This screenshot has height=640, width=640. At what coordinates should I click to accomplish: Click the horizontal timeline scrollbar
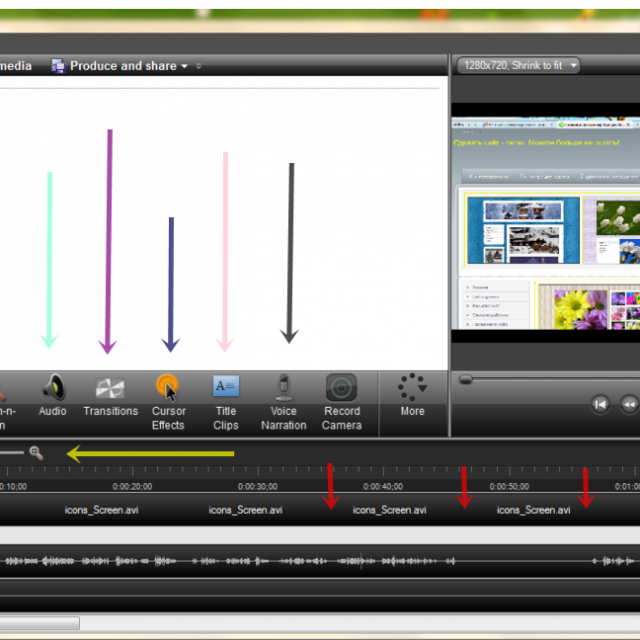(x=40, y=623)
